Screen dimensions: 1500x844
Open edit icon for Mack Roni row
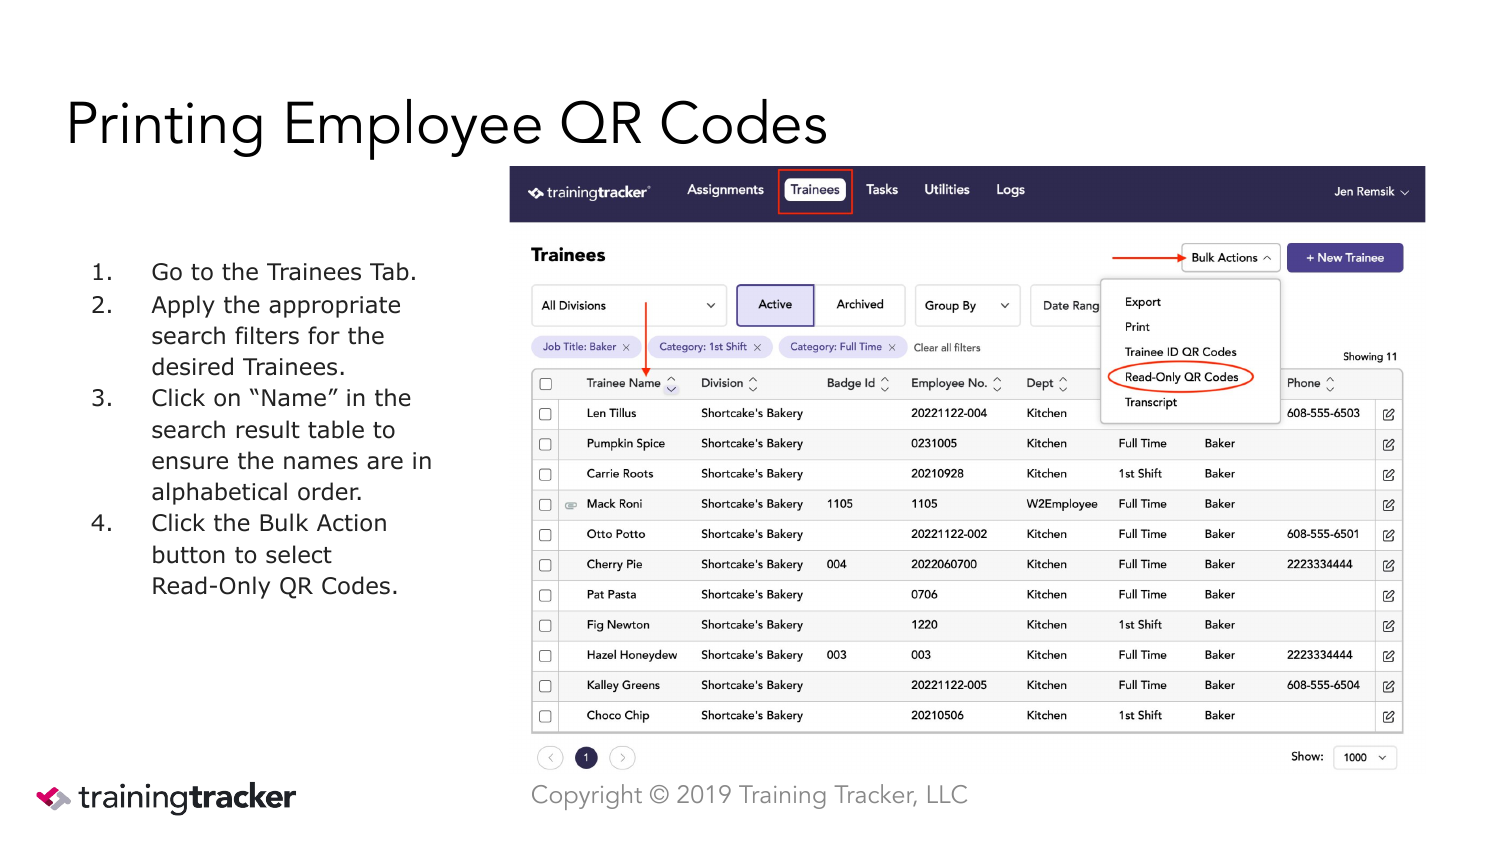(x=1389, y=505)
